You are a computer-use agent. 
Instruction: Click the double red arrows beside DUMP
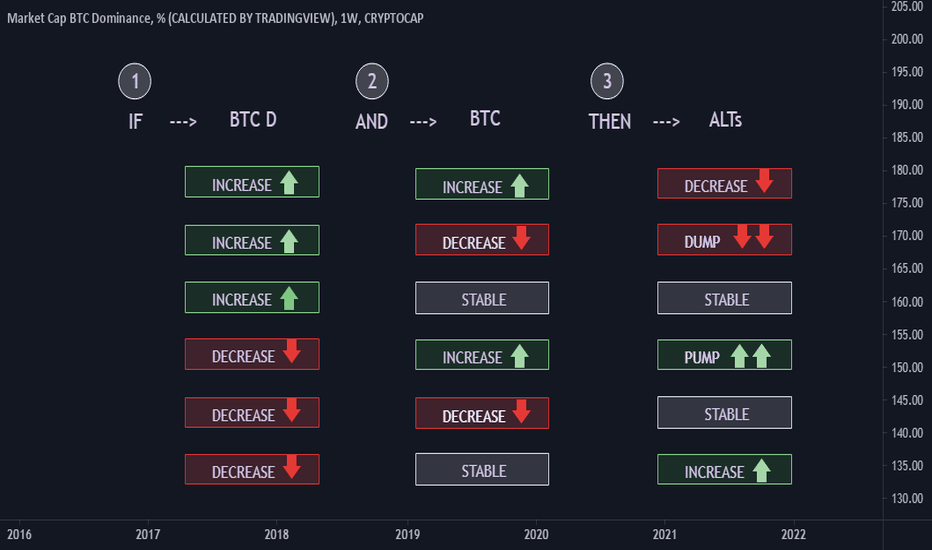click(x=753, y=239)
